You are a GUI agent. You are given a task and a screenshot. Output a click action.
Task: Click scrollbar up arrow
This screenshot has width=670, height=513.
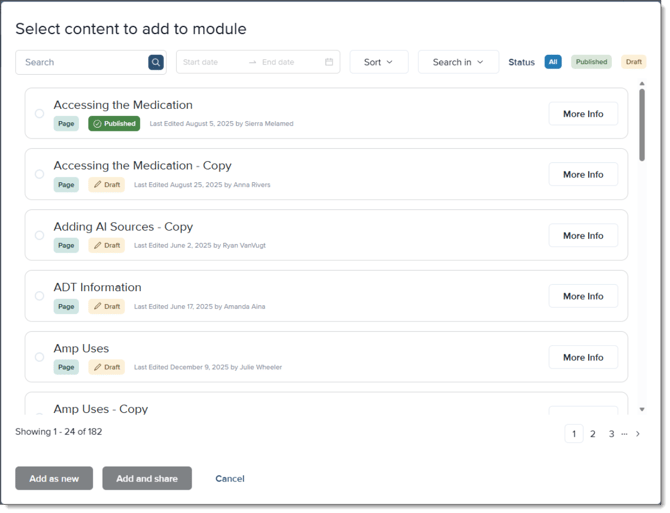642,84
